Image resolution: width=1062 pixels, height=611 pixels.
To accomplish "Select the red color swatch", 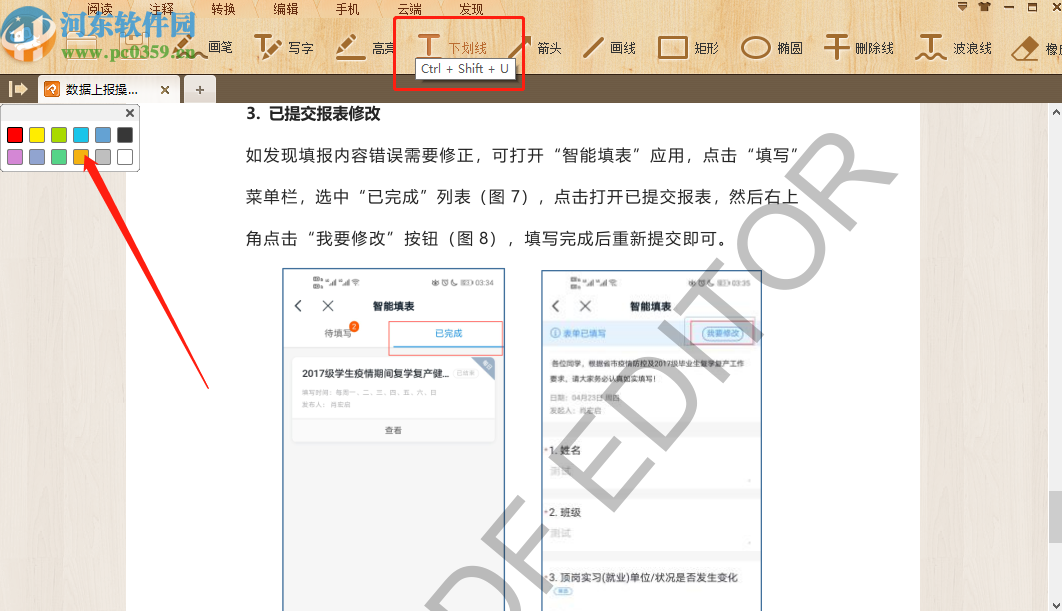I will tap(13, 133).
